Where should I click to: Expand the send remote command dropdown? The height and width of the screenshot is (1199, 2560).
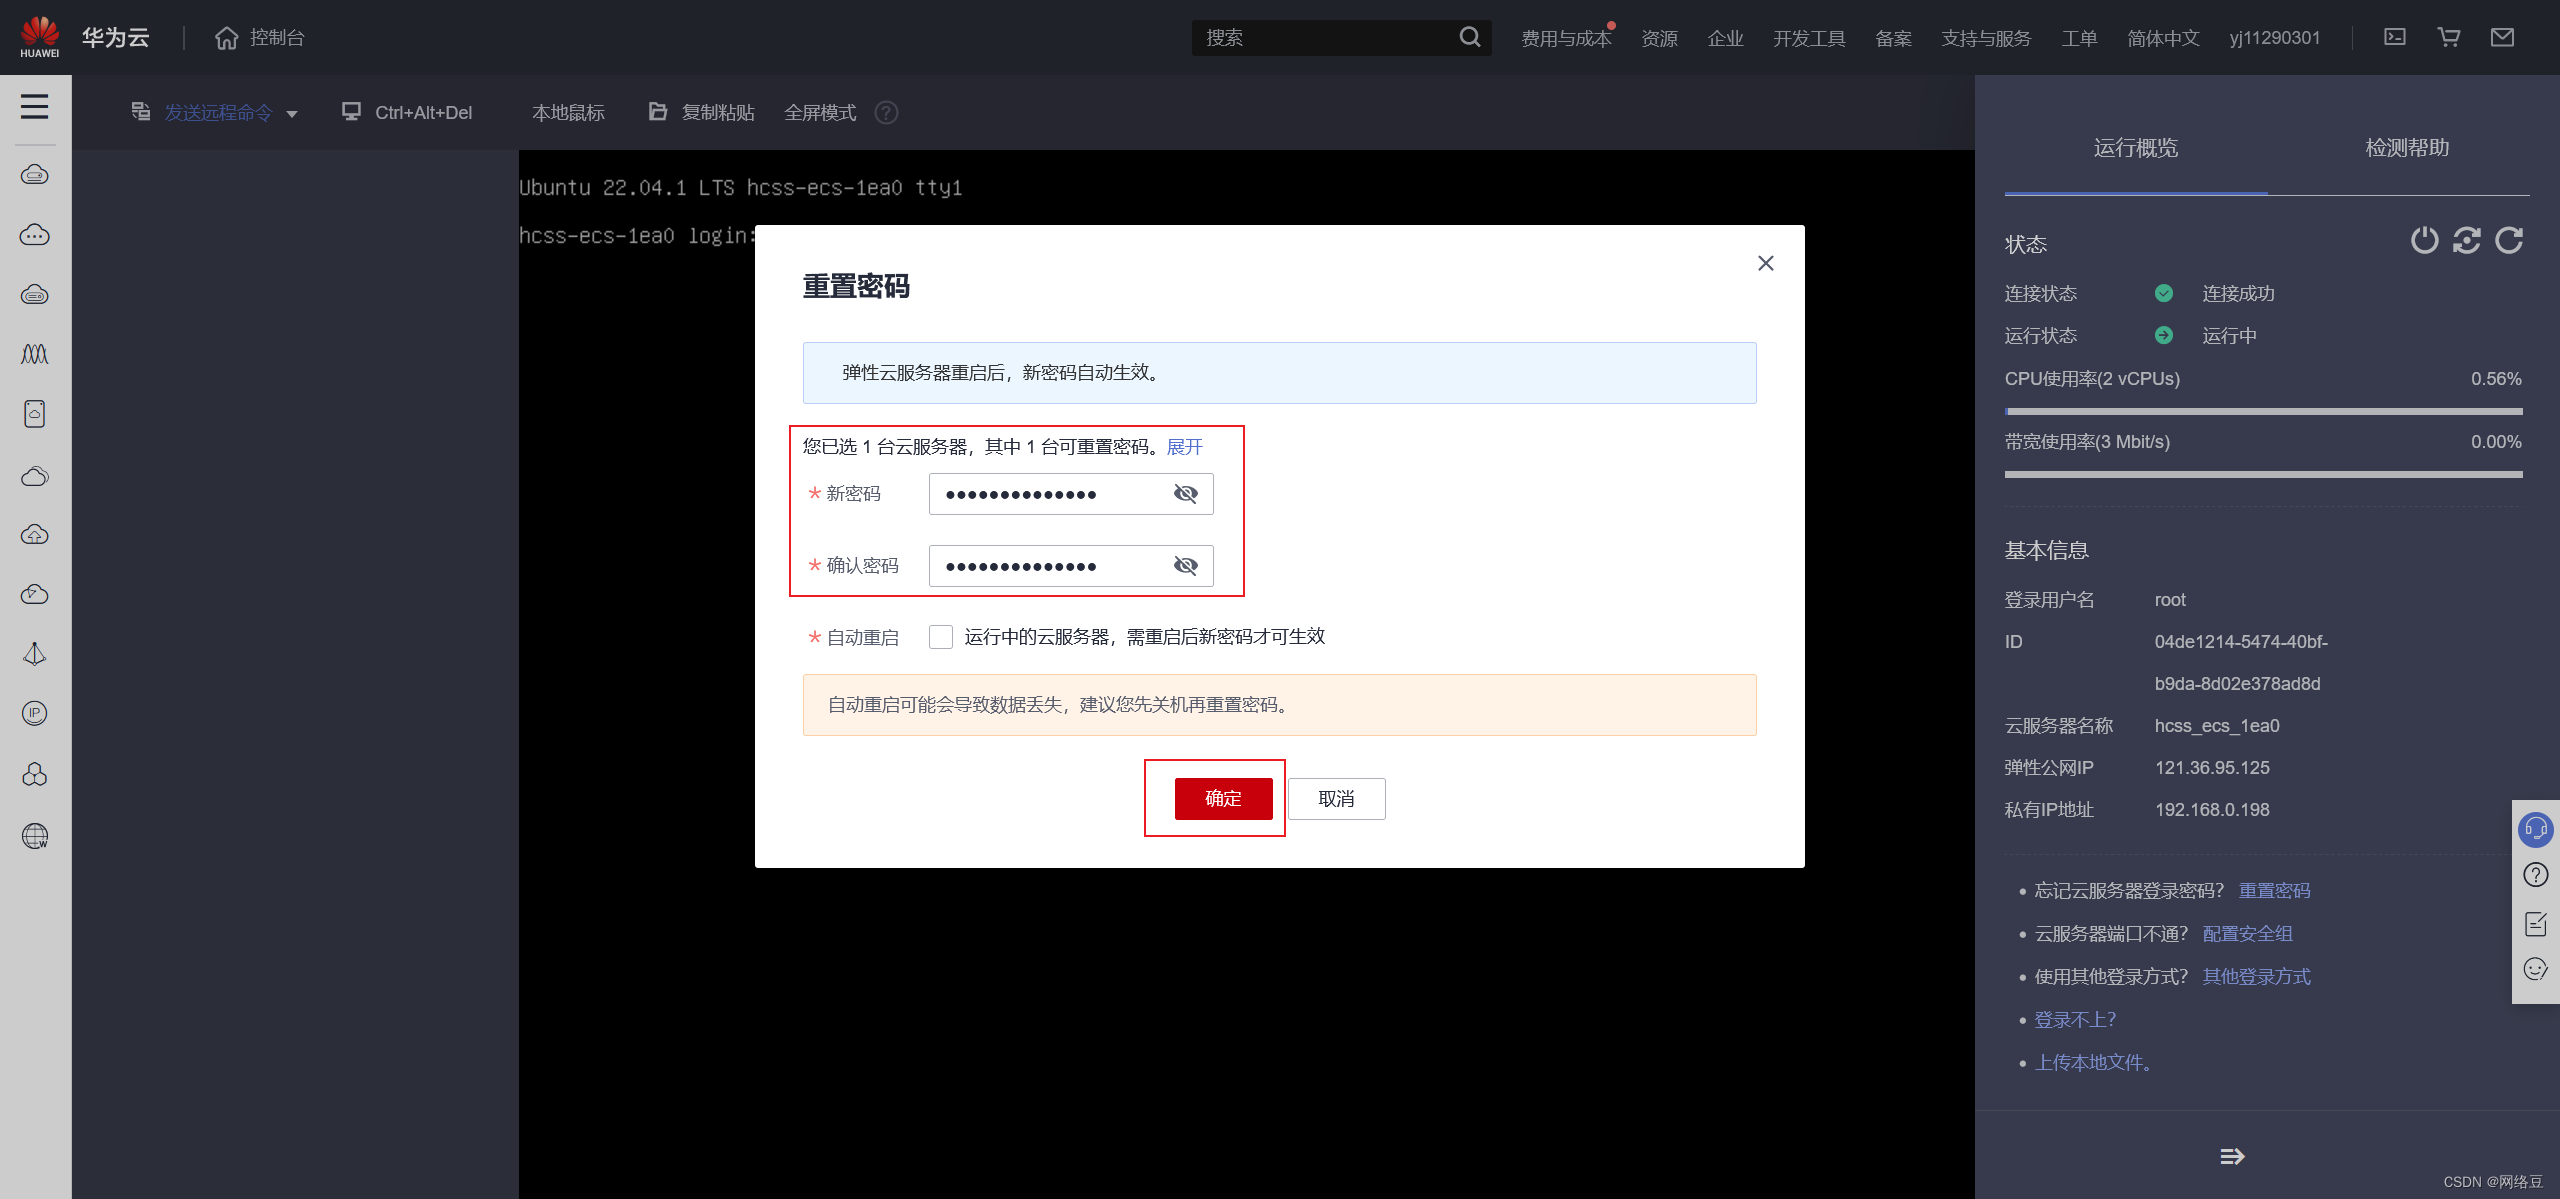(x=292, y=114)
